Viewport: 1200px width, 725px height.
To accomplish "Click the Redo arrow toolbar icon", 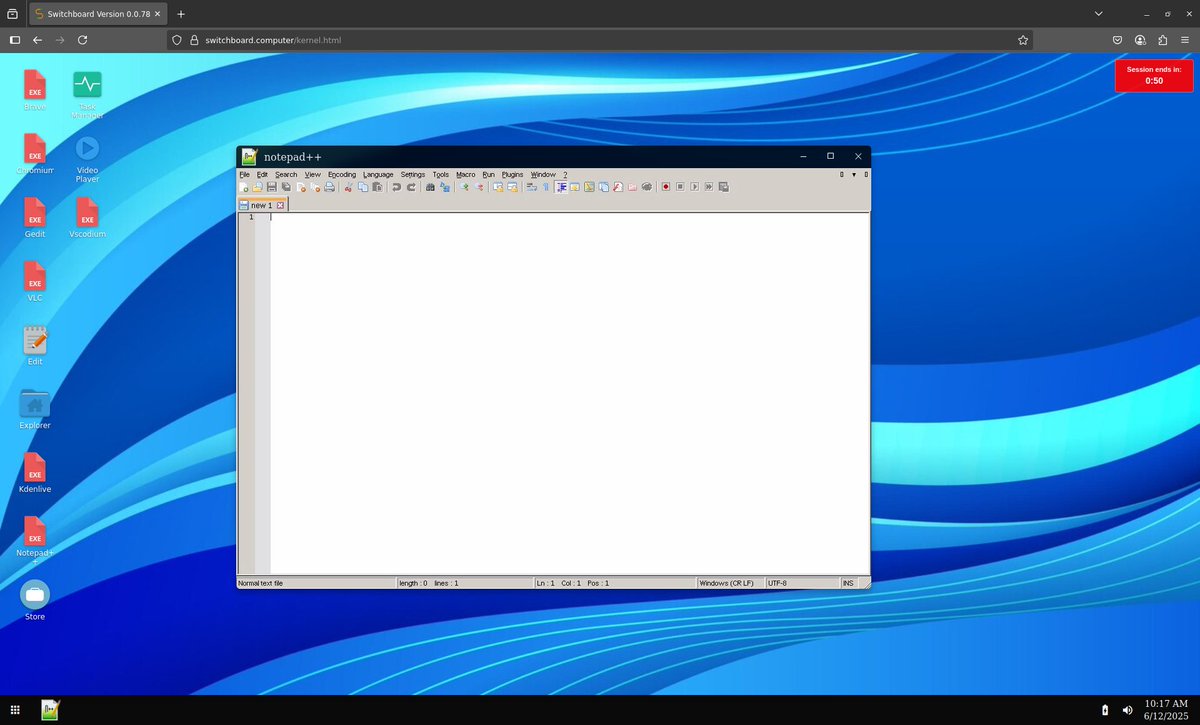I will pos(411,187).
